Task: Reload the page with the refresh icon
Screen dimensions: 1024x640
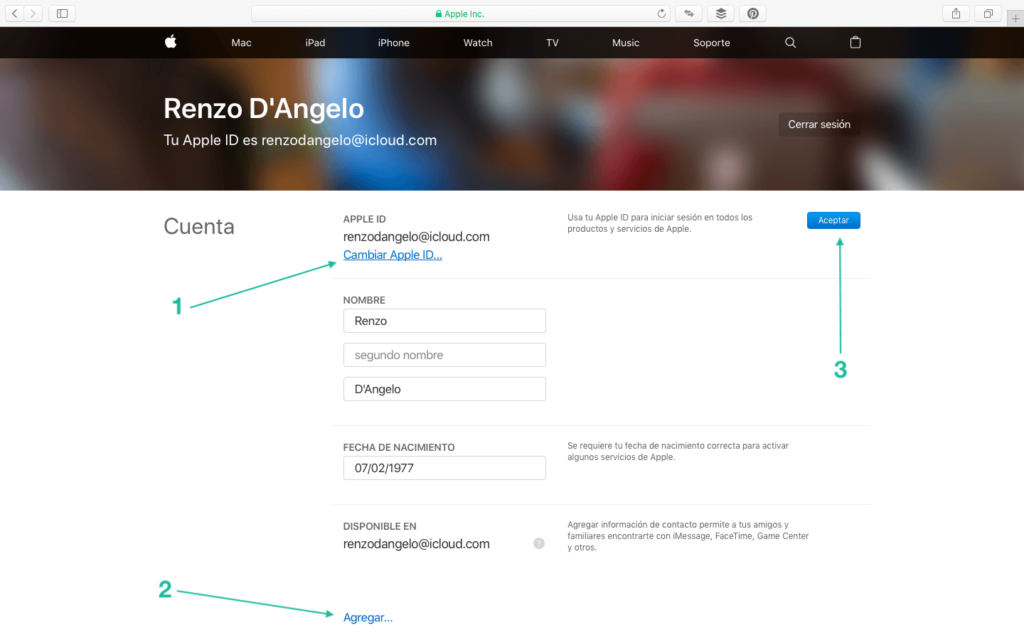Action: (661, 13)
